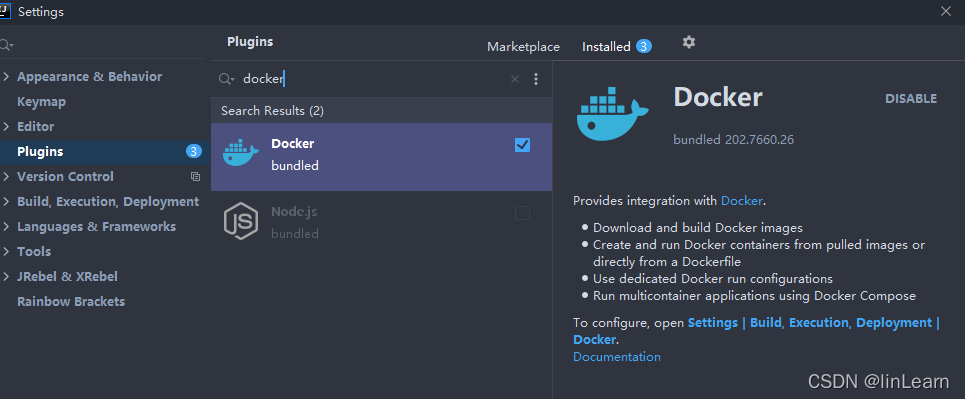965x399 pixels.
Task: Open the Docker link in description
Action: click(x=742, y=201)
